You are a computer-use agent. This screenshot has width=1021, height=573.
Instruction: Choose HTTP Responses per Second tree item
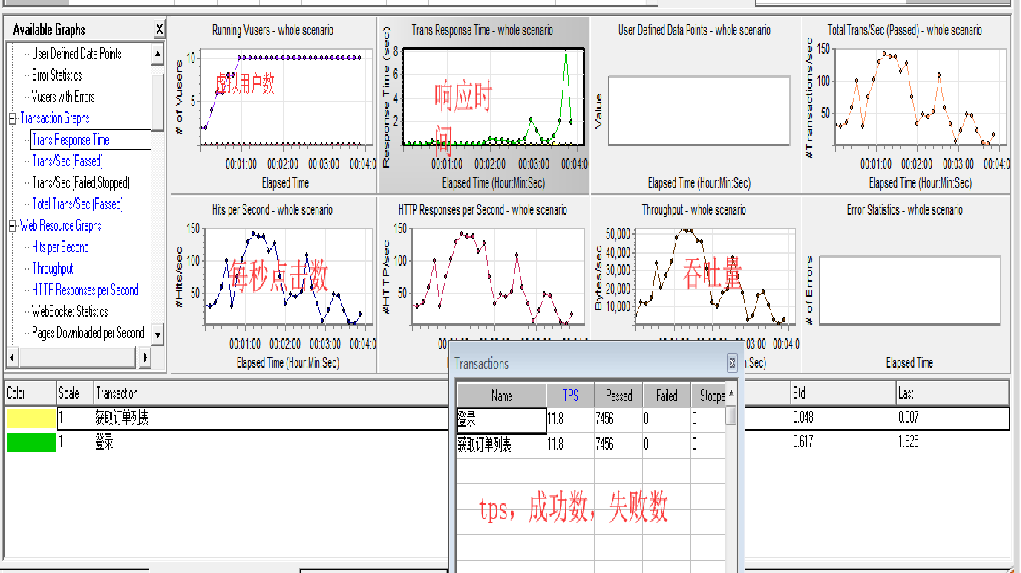click(x=85, y=290)
